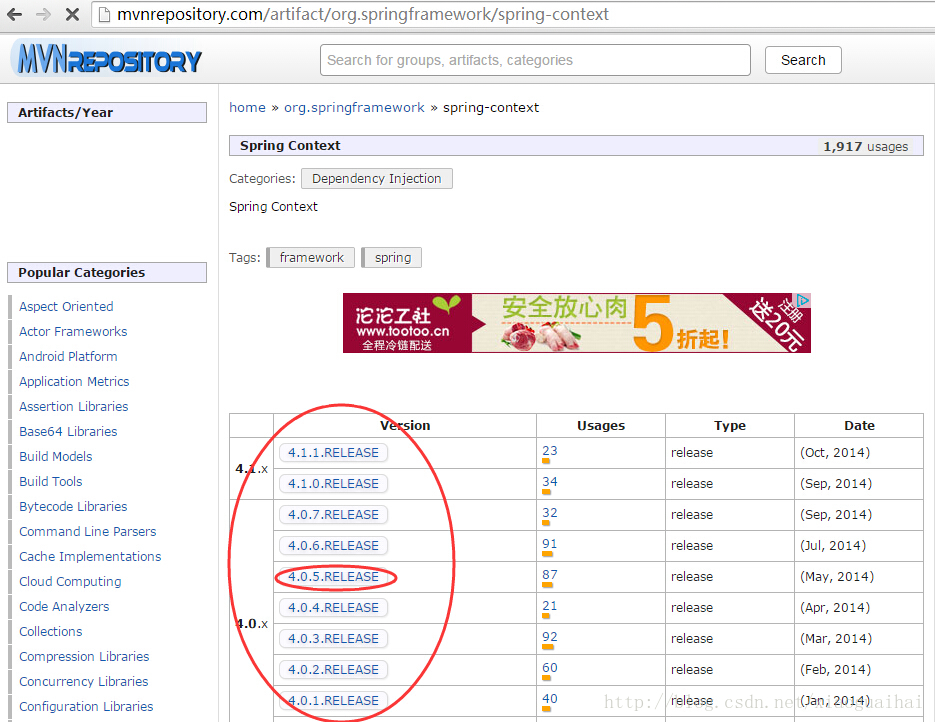Viewport: 935px width, 722px height.
Task: Open version 4.0.5.RELEASE
Action: [x=333, y=577]
